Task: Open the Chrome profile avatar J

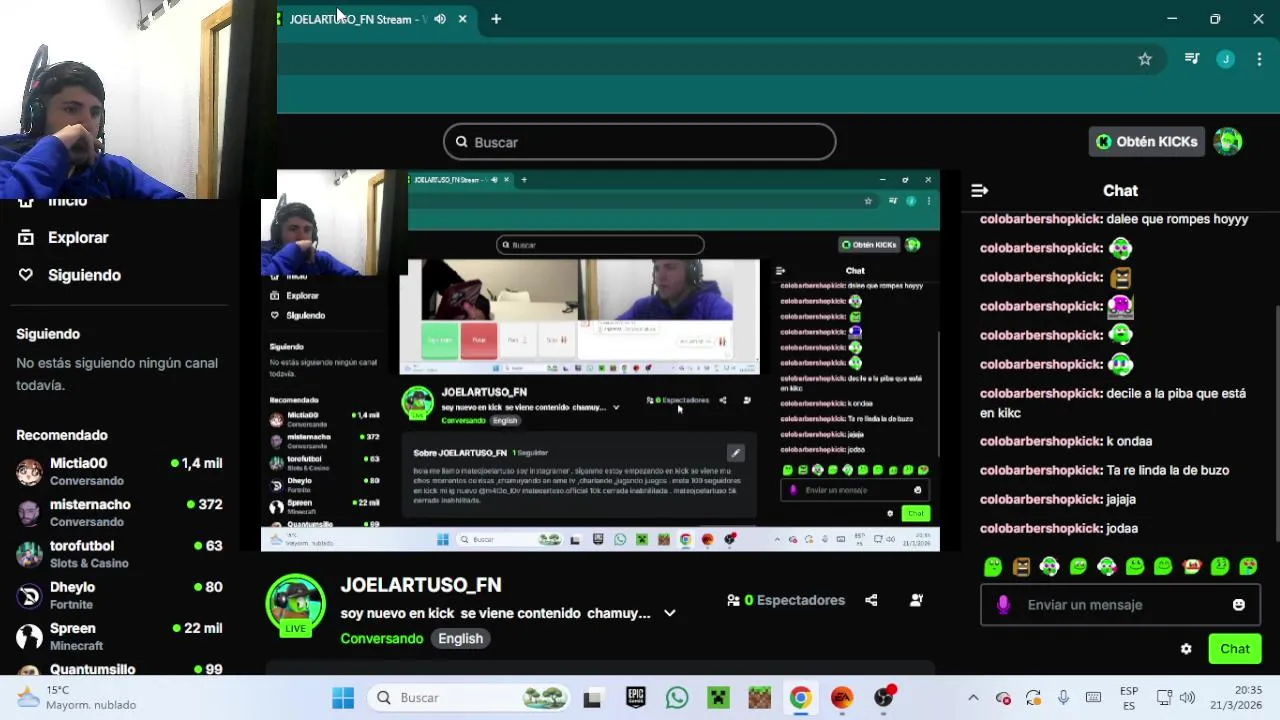Action: (x=1226, y=59)
